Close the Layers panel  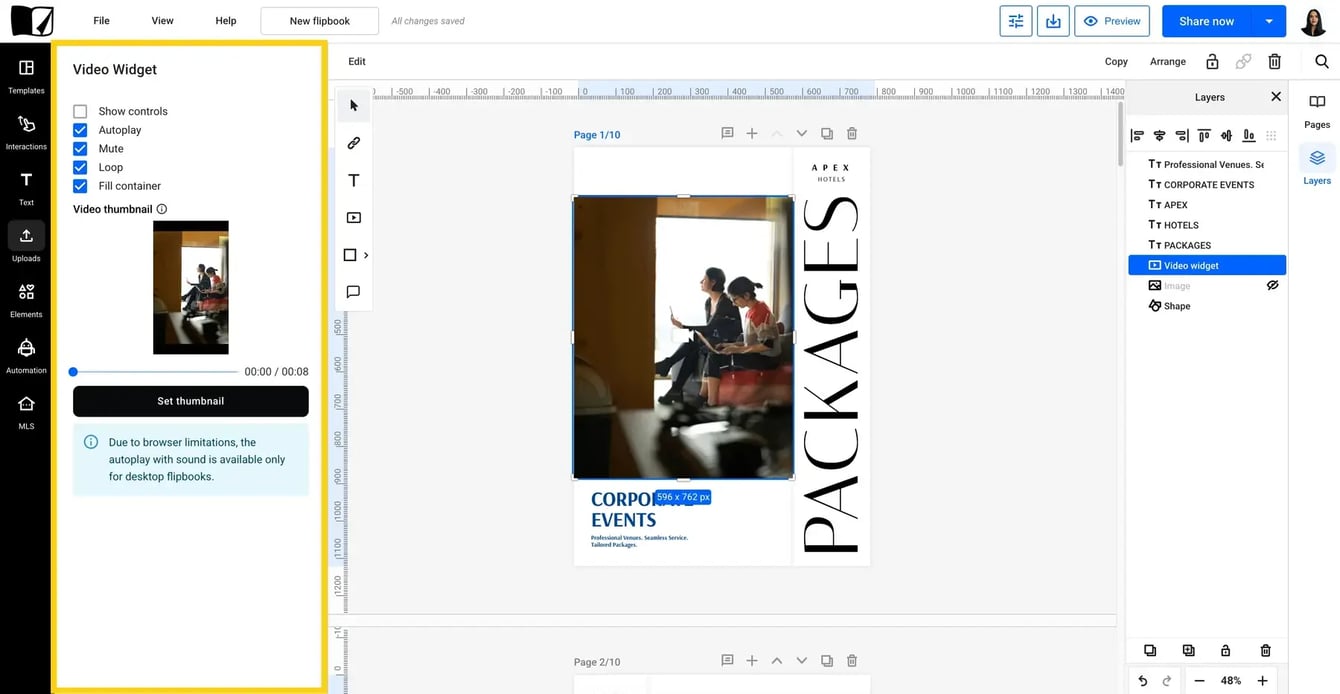coord(1275,97)
